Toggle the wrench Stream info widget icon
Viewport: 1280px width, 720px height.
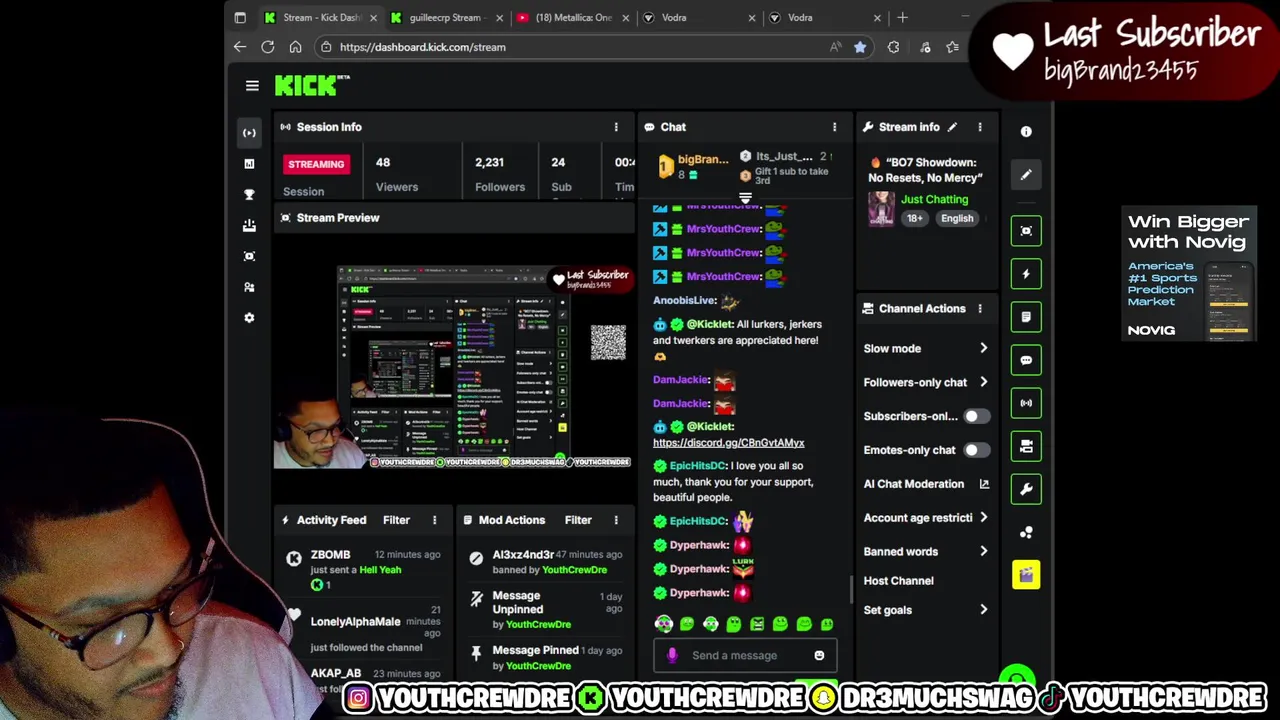click(x=1026, y=489)
